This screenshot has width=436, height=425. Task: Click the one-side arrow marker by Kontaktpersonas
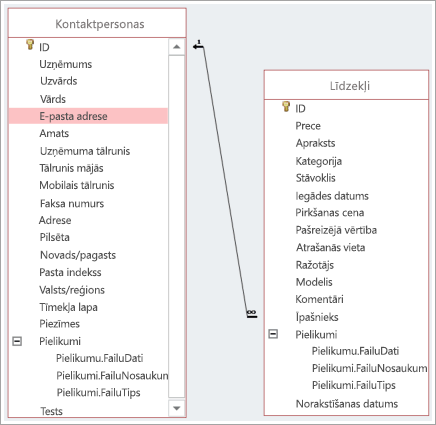click(x=198, y=46)
